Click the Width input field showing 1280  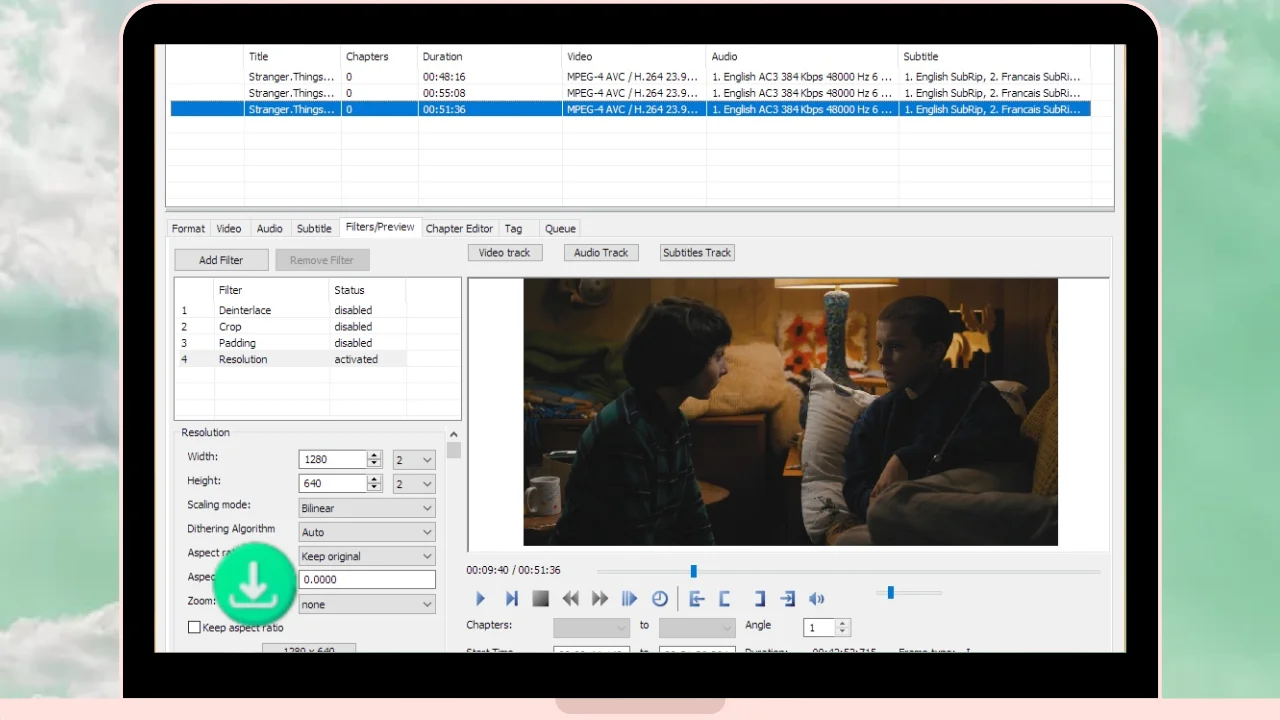(x=333, y=459)
